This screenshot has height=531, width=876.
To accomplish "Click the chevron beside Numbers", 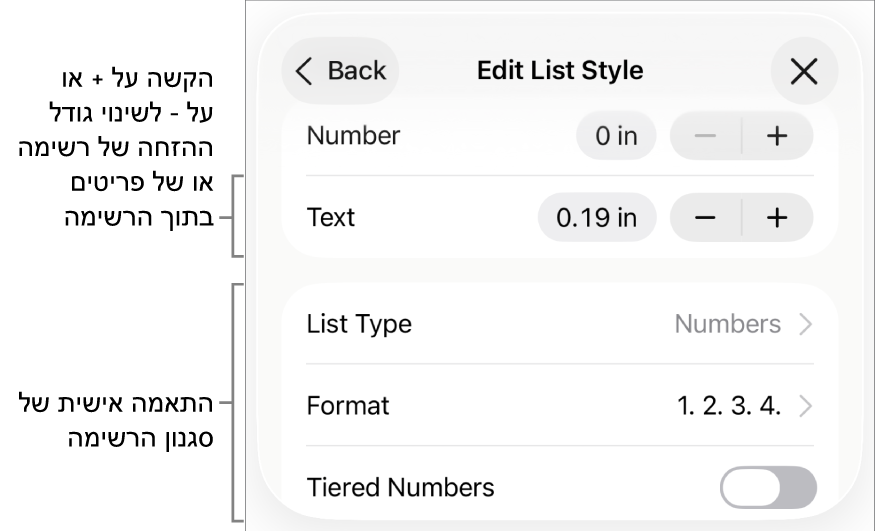I will 805,324.
